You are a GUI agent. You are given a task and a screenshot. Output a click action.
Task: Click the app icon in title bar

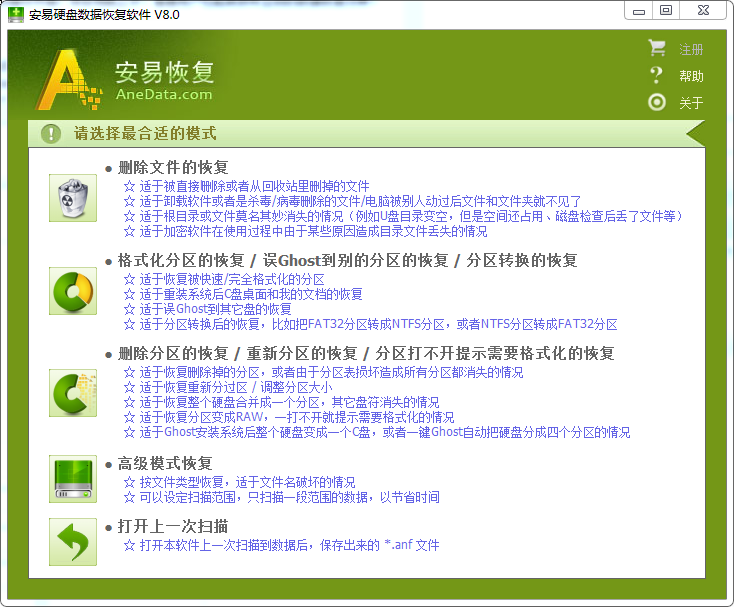(15, 15)
